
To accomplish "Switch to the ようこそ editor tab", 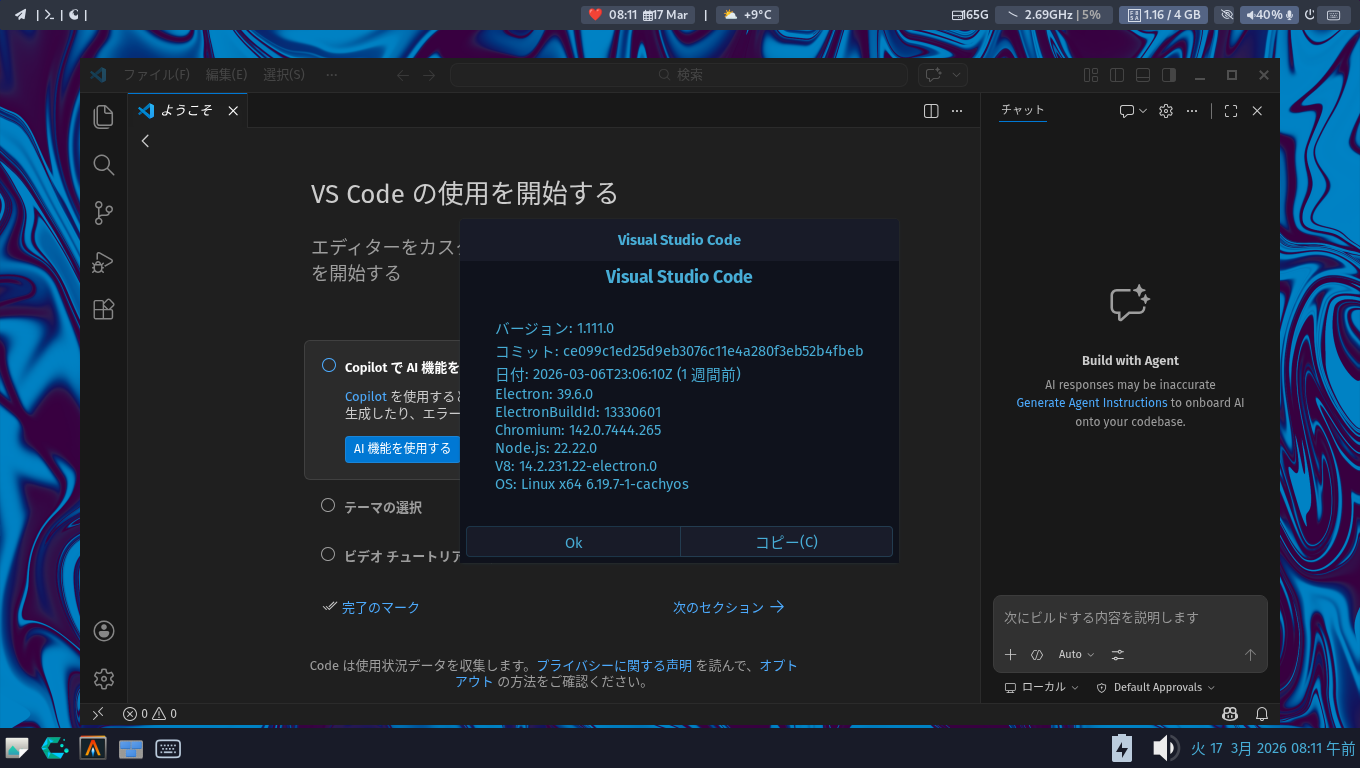I will pyautogui.click(x=188, y=111).
